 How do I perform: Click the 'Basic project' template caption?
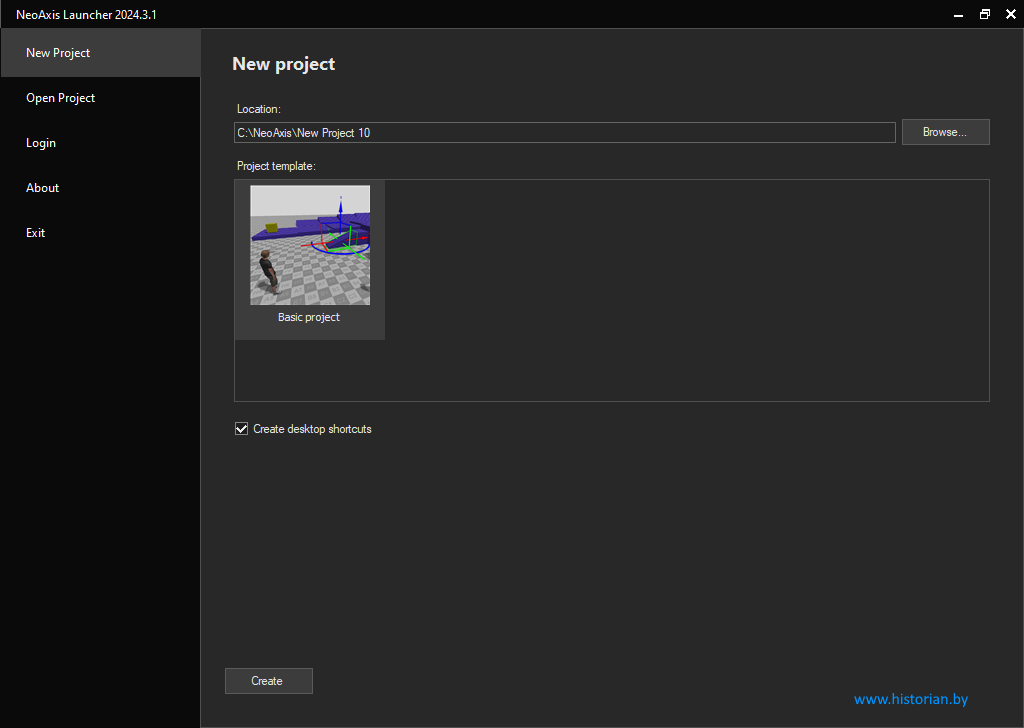309,317
